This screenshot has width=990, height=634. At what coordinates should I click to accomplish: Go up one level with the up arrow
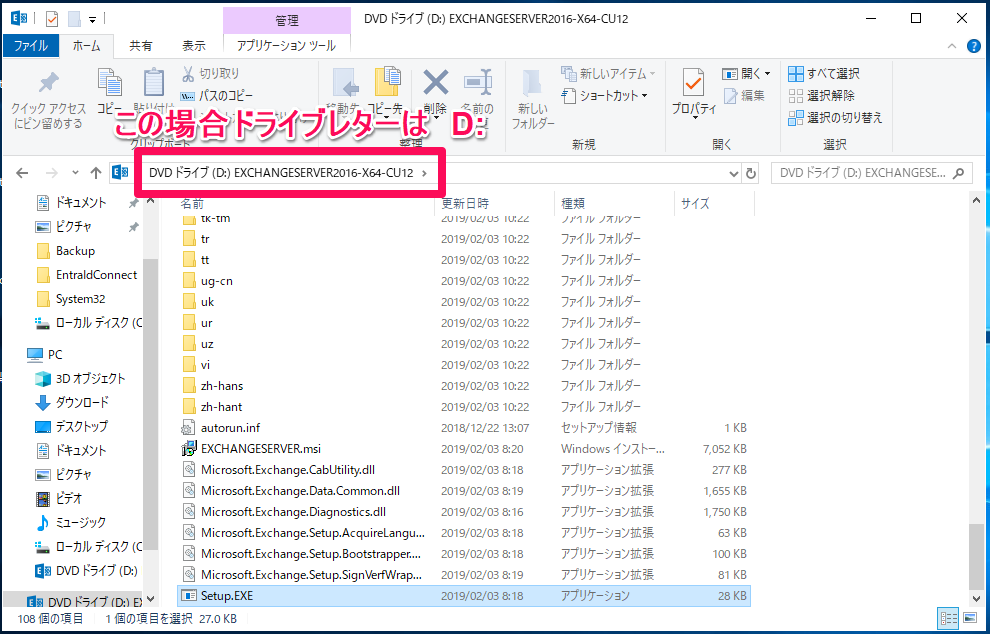tap(96, 173)
